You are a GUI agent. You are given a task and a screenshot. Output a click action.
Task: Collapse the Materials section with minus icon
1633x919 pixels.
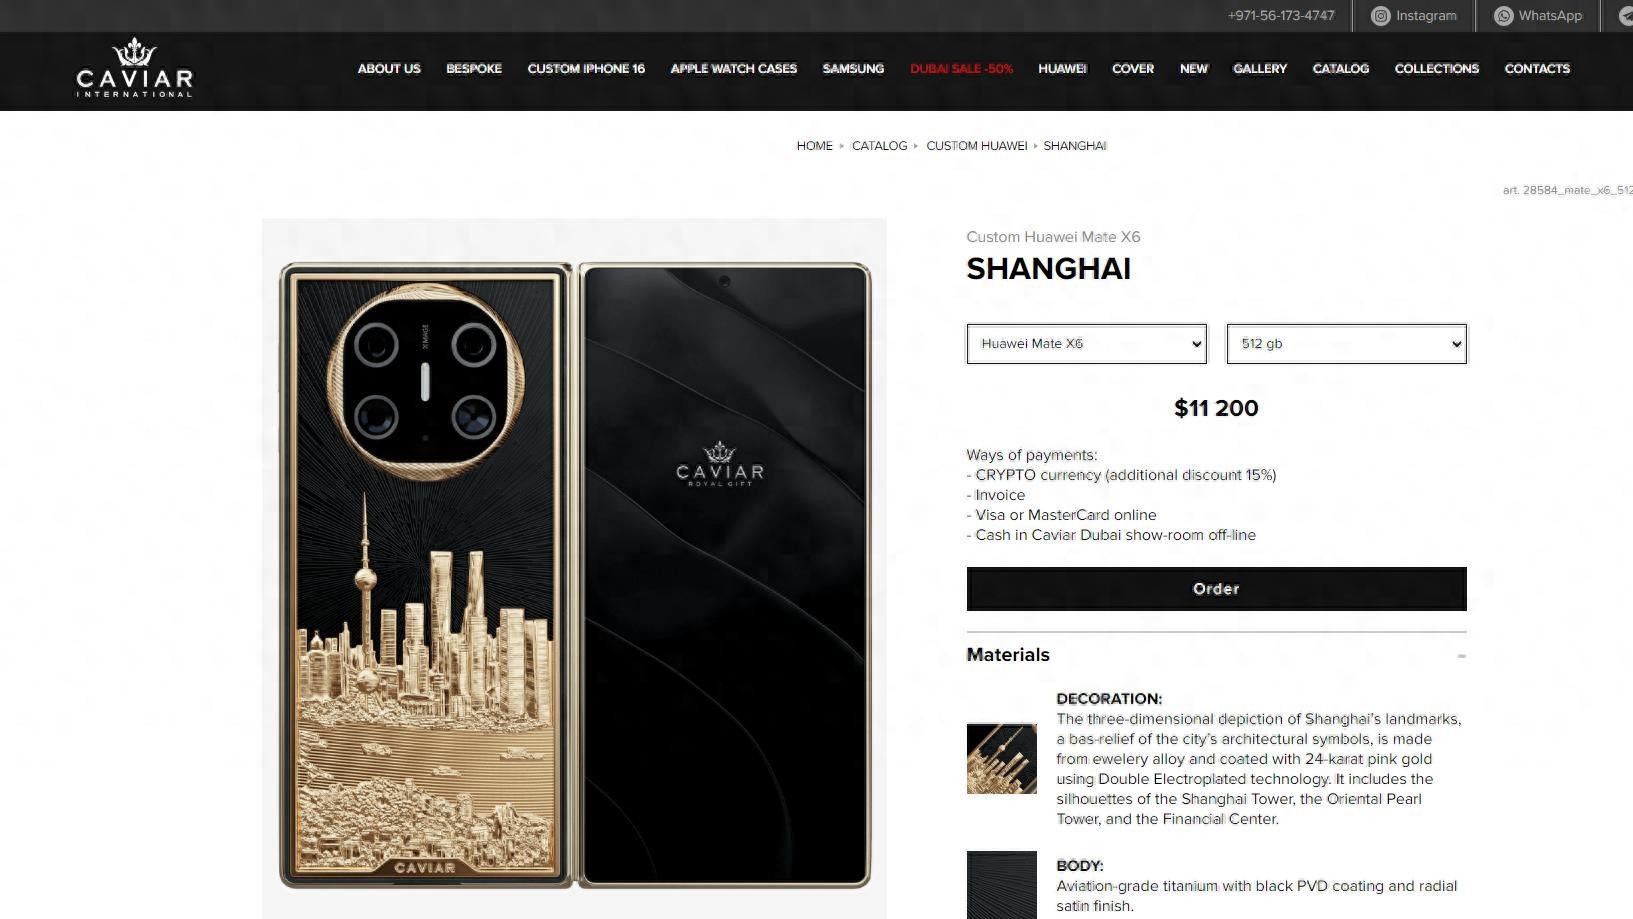coord(1461,656)
